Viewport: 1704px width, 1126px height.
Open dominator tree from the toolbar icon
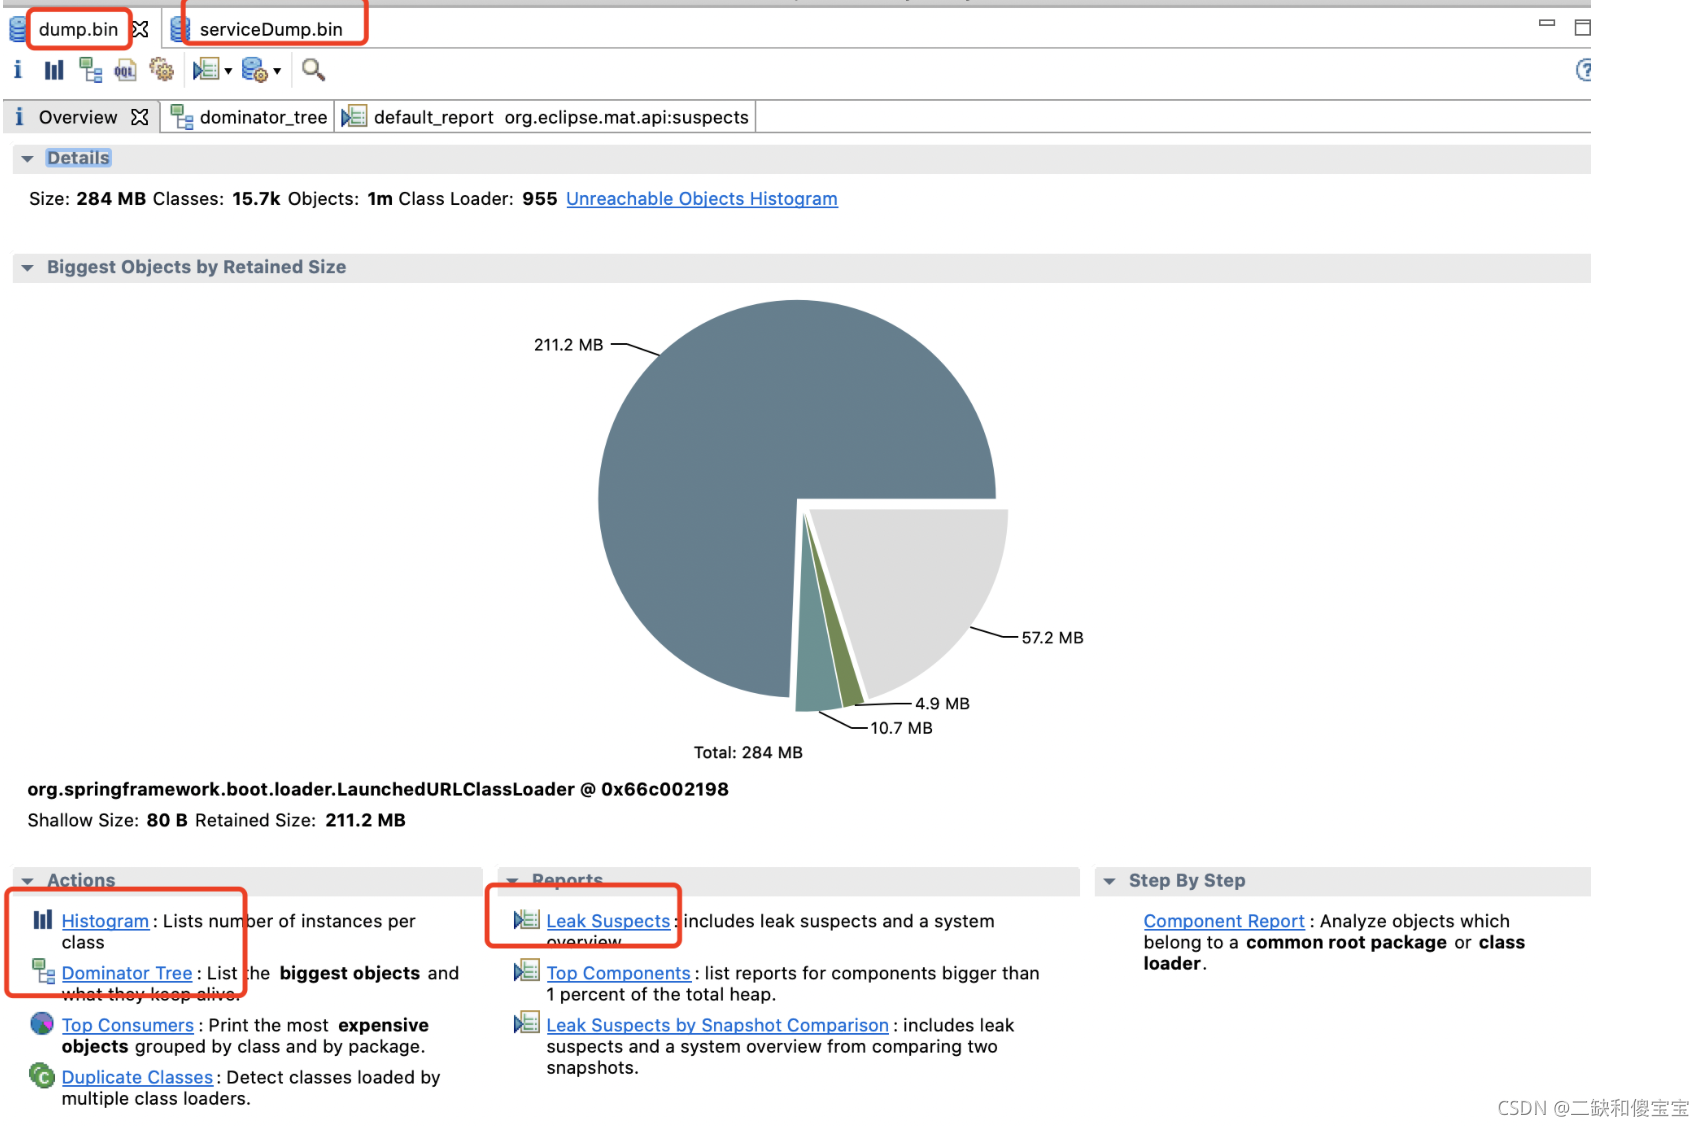click(91, 69)
